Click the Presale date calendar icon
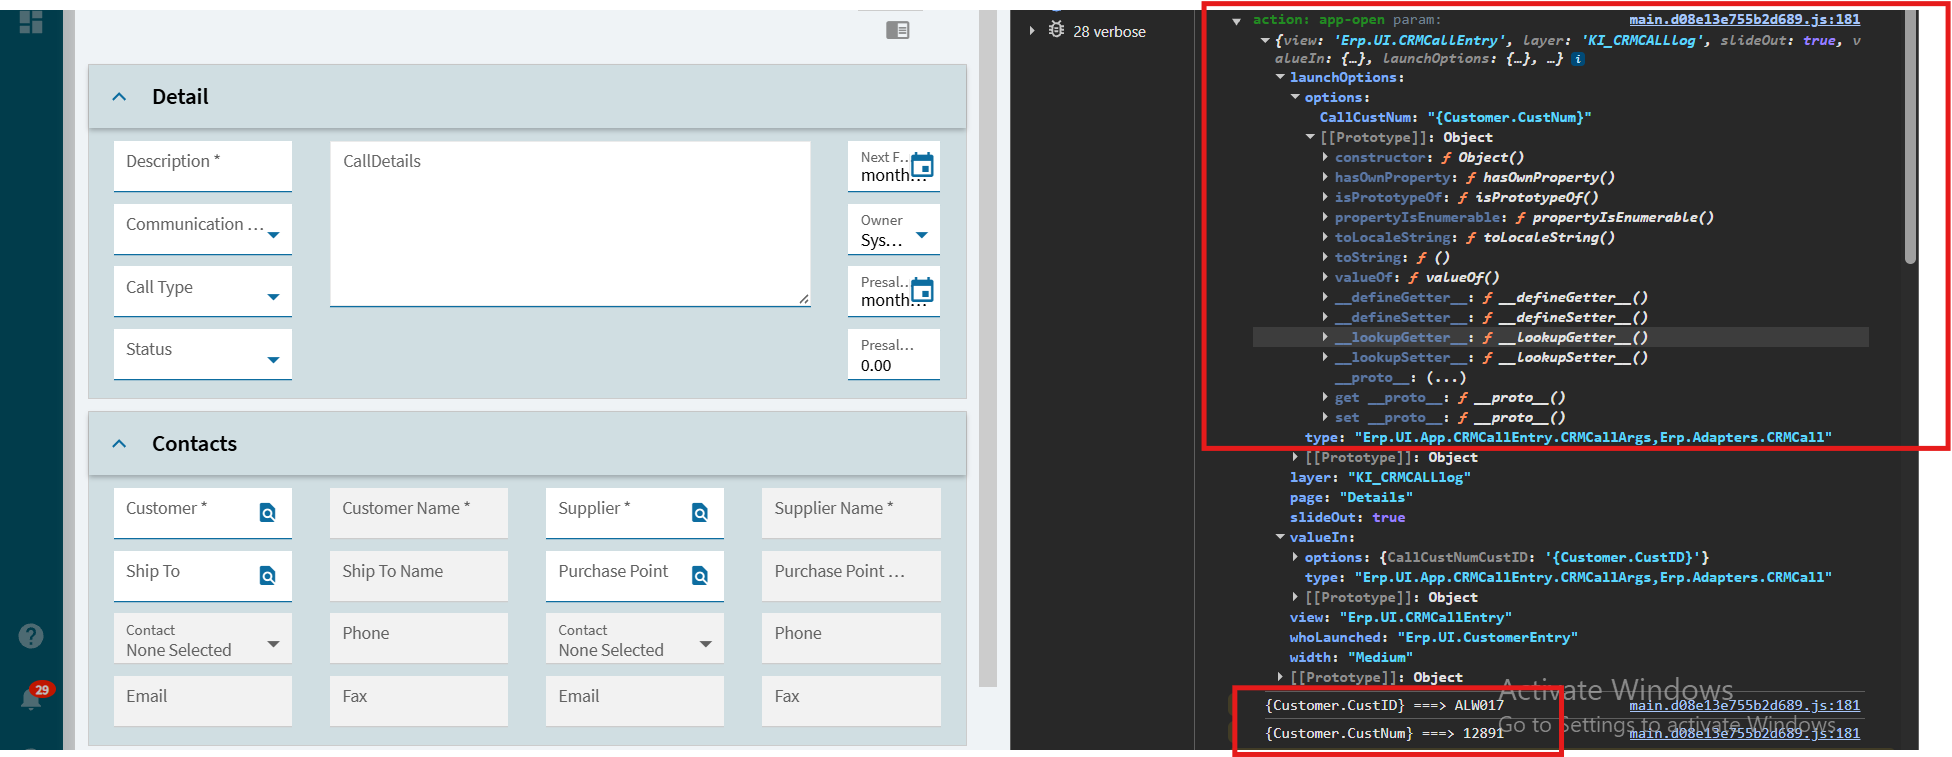This screenshot has height=757, width=1952. point(922,290)
